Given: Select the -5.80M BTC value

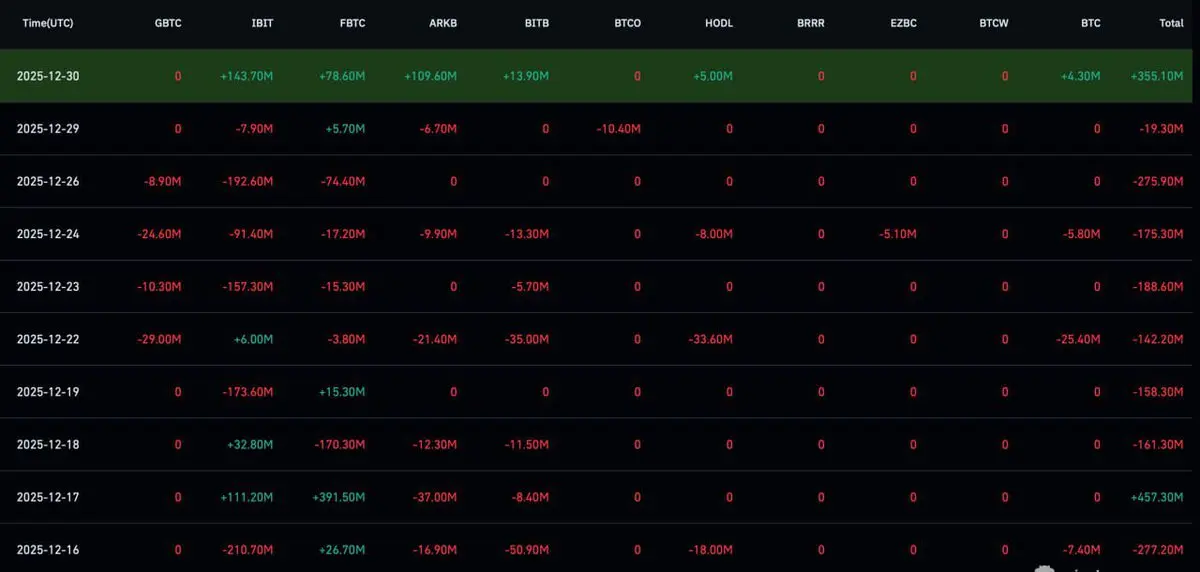Looking at the screenshot, I should (1082, 234).
